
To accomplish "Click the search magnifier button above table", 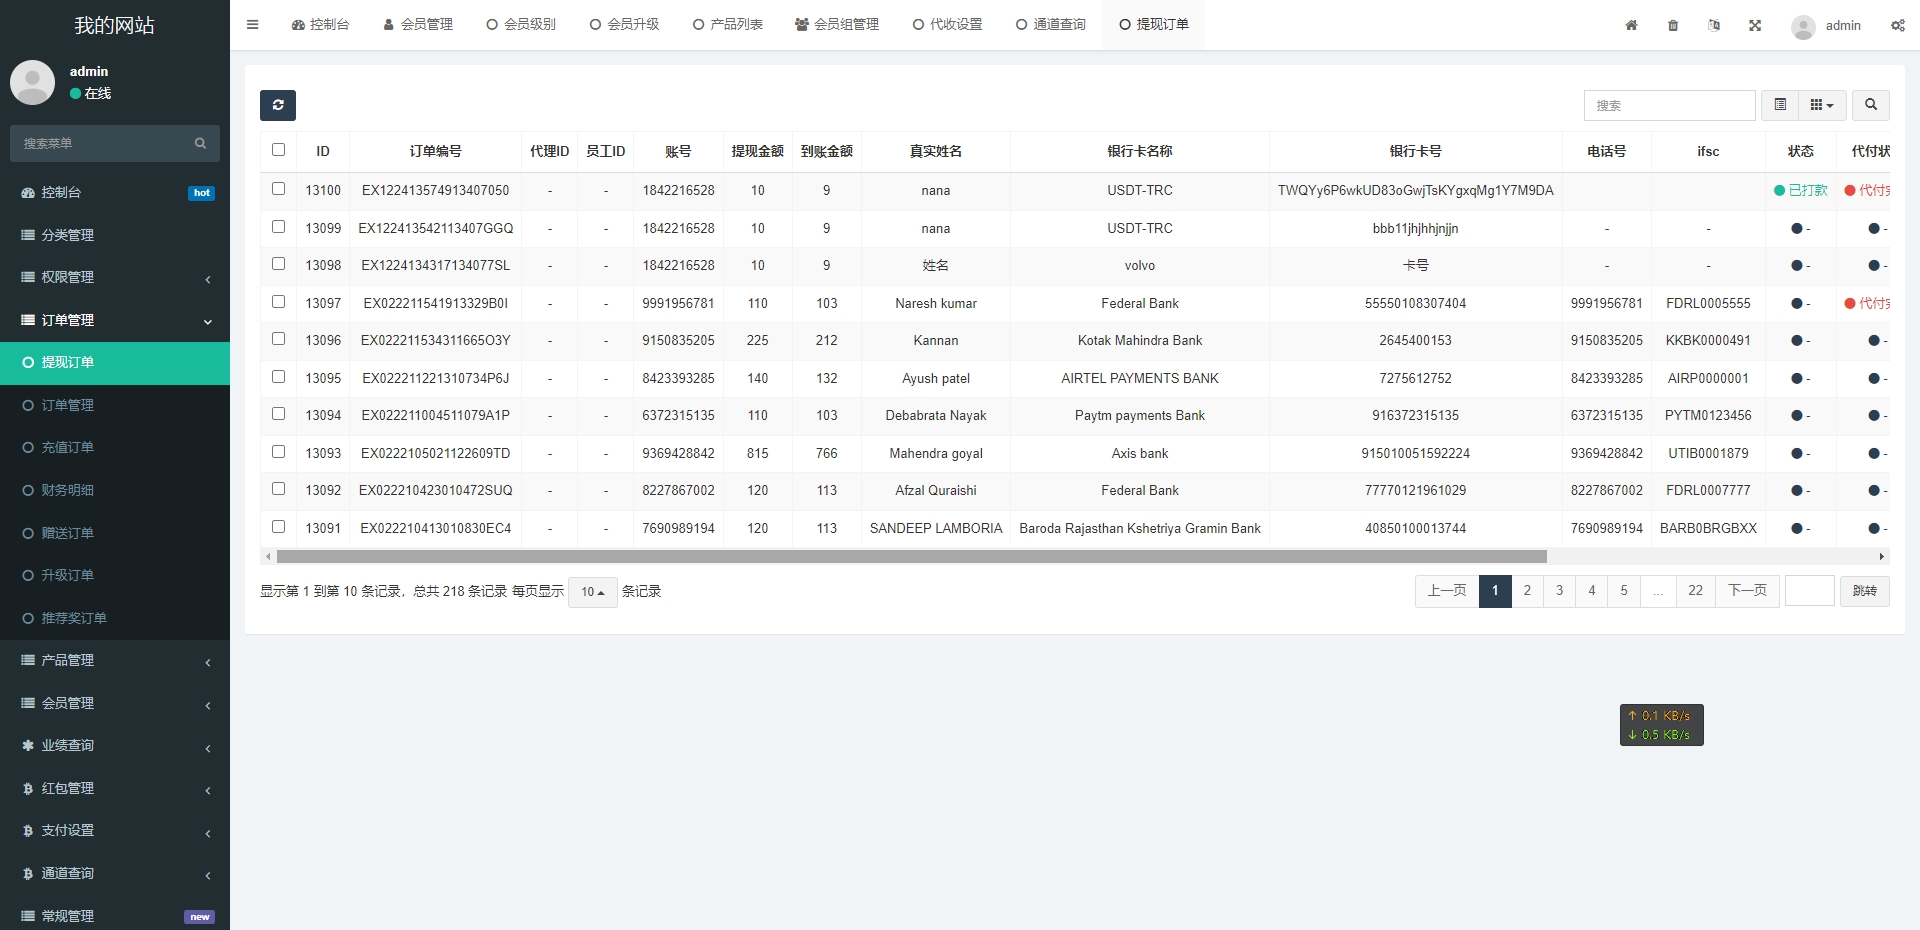I will pos(1870,105).
